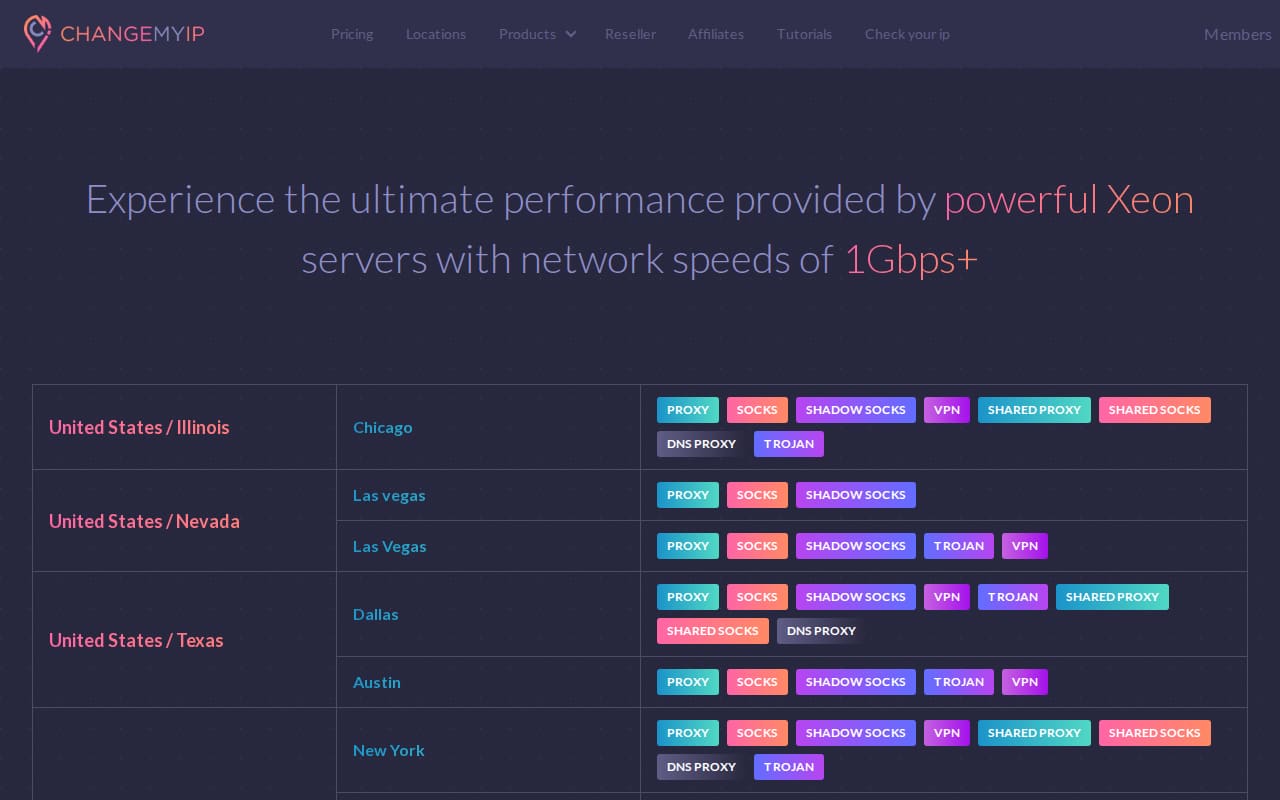This screenshot has width=1280, height=800.
Task: Click the CHANGEMYIP brand name text
Action: [x=132, y=34]
